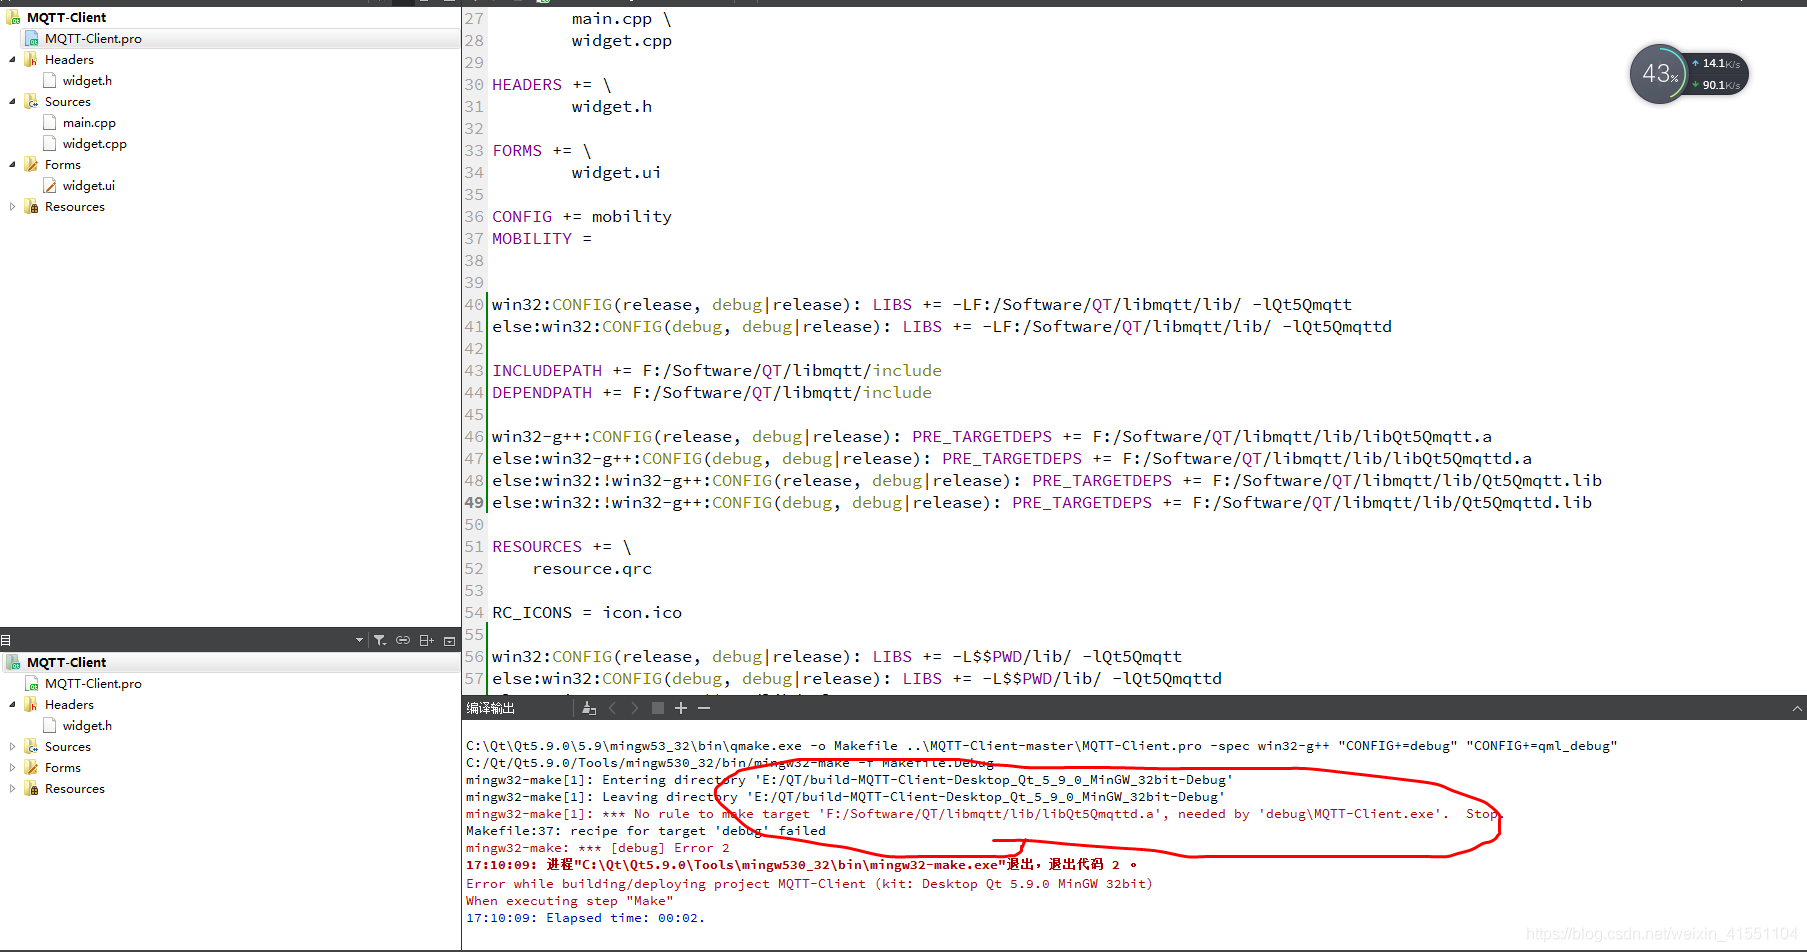Click 'Elapsed time: 00:02.' output line
The height and width of the screenshot is (952, 1807).
(x=585, y=918)
